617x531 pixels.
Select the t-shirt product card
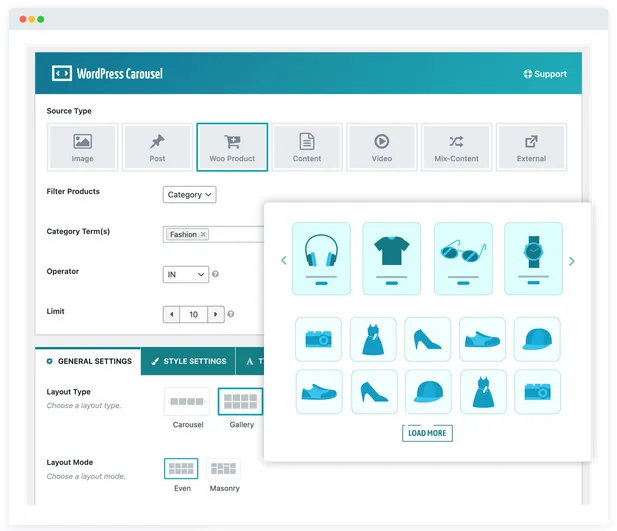tap(392, 258)
